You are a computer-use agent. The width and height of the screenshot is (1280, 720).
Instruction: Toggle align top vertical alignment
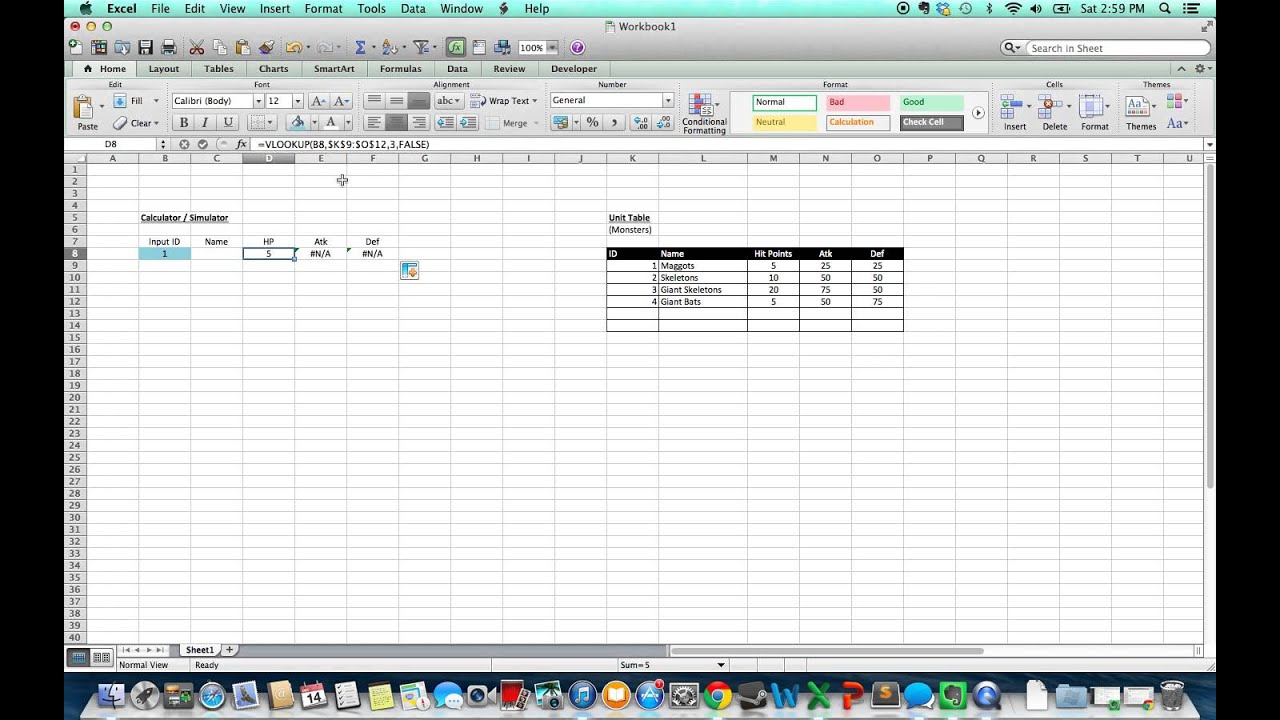click(x=374, y=100)
